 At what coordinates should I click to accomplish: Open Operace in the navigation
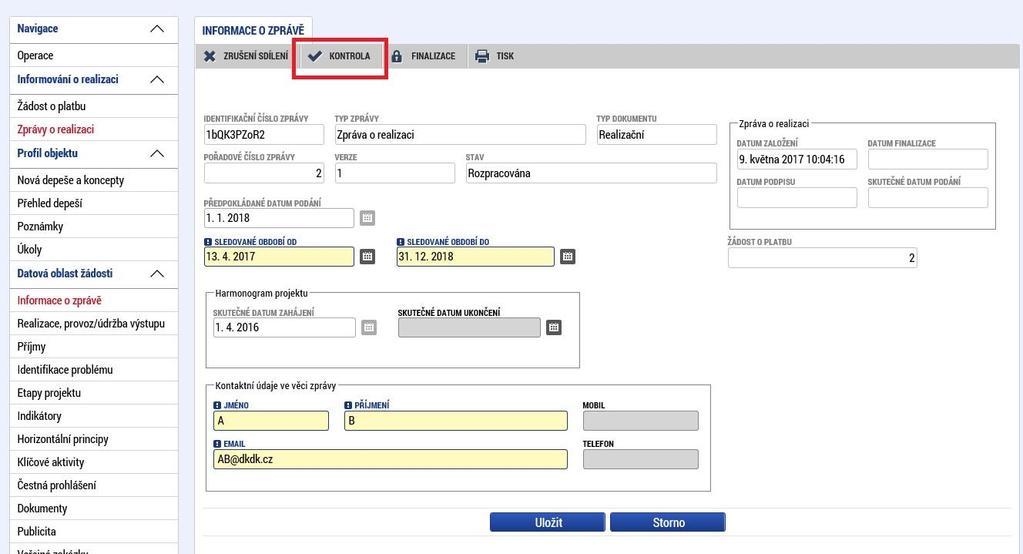point(94,55)
